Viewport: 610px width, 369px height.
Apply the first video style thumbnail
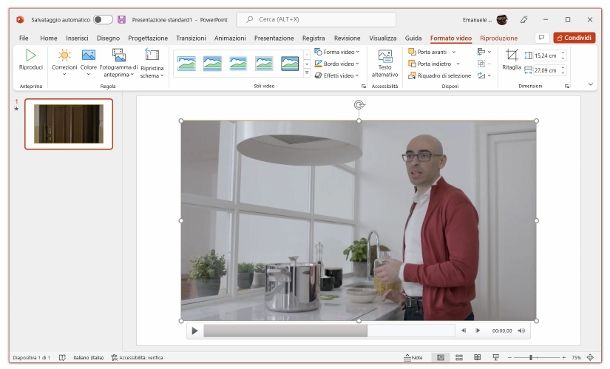[x=186, y=63]
